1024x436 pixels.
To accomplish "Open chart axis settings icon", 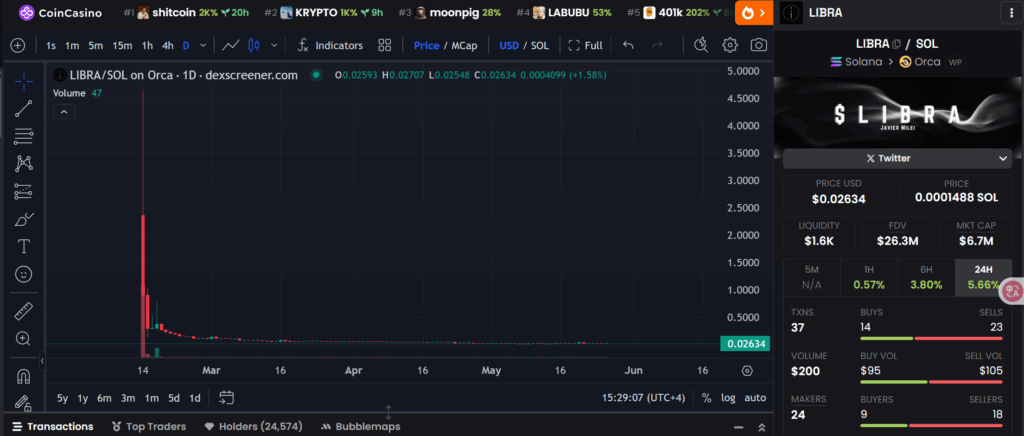I will pyautogui.click(x=748, y=371).
